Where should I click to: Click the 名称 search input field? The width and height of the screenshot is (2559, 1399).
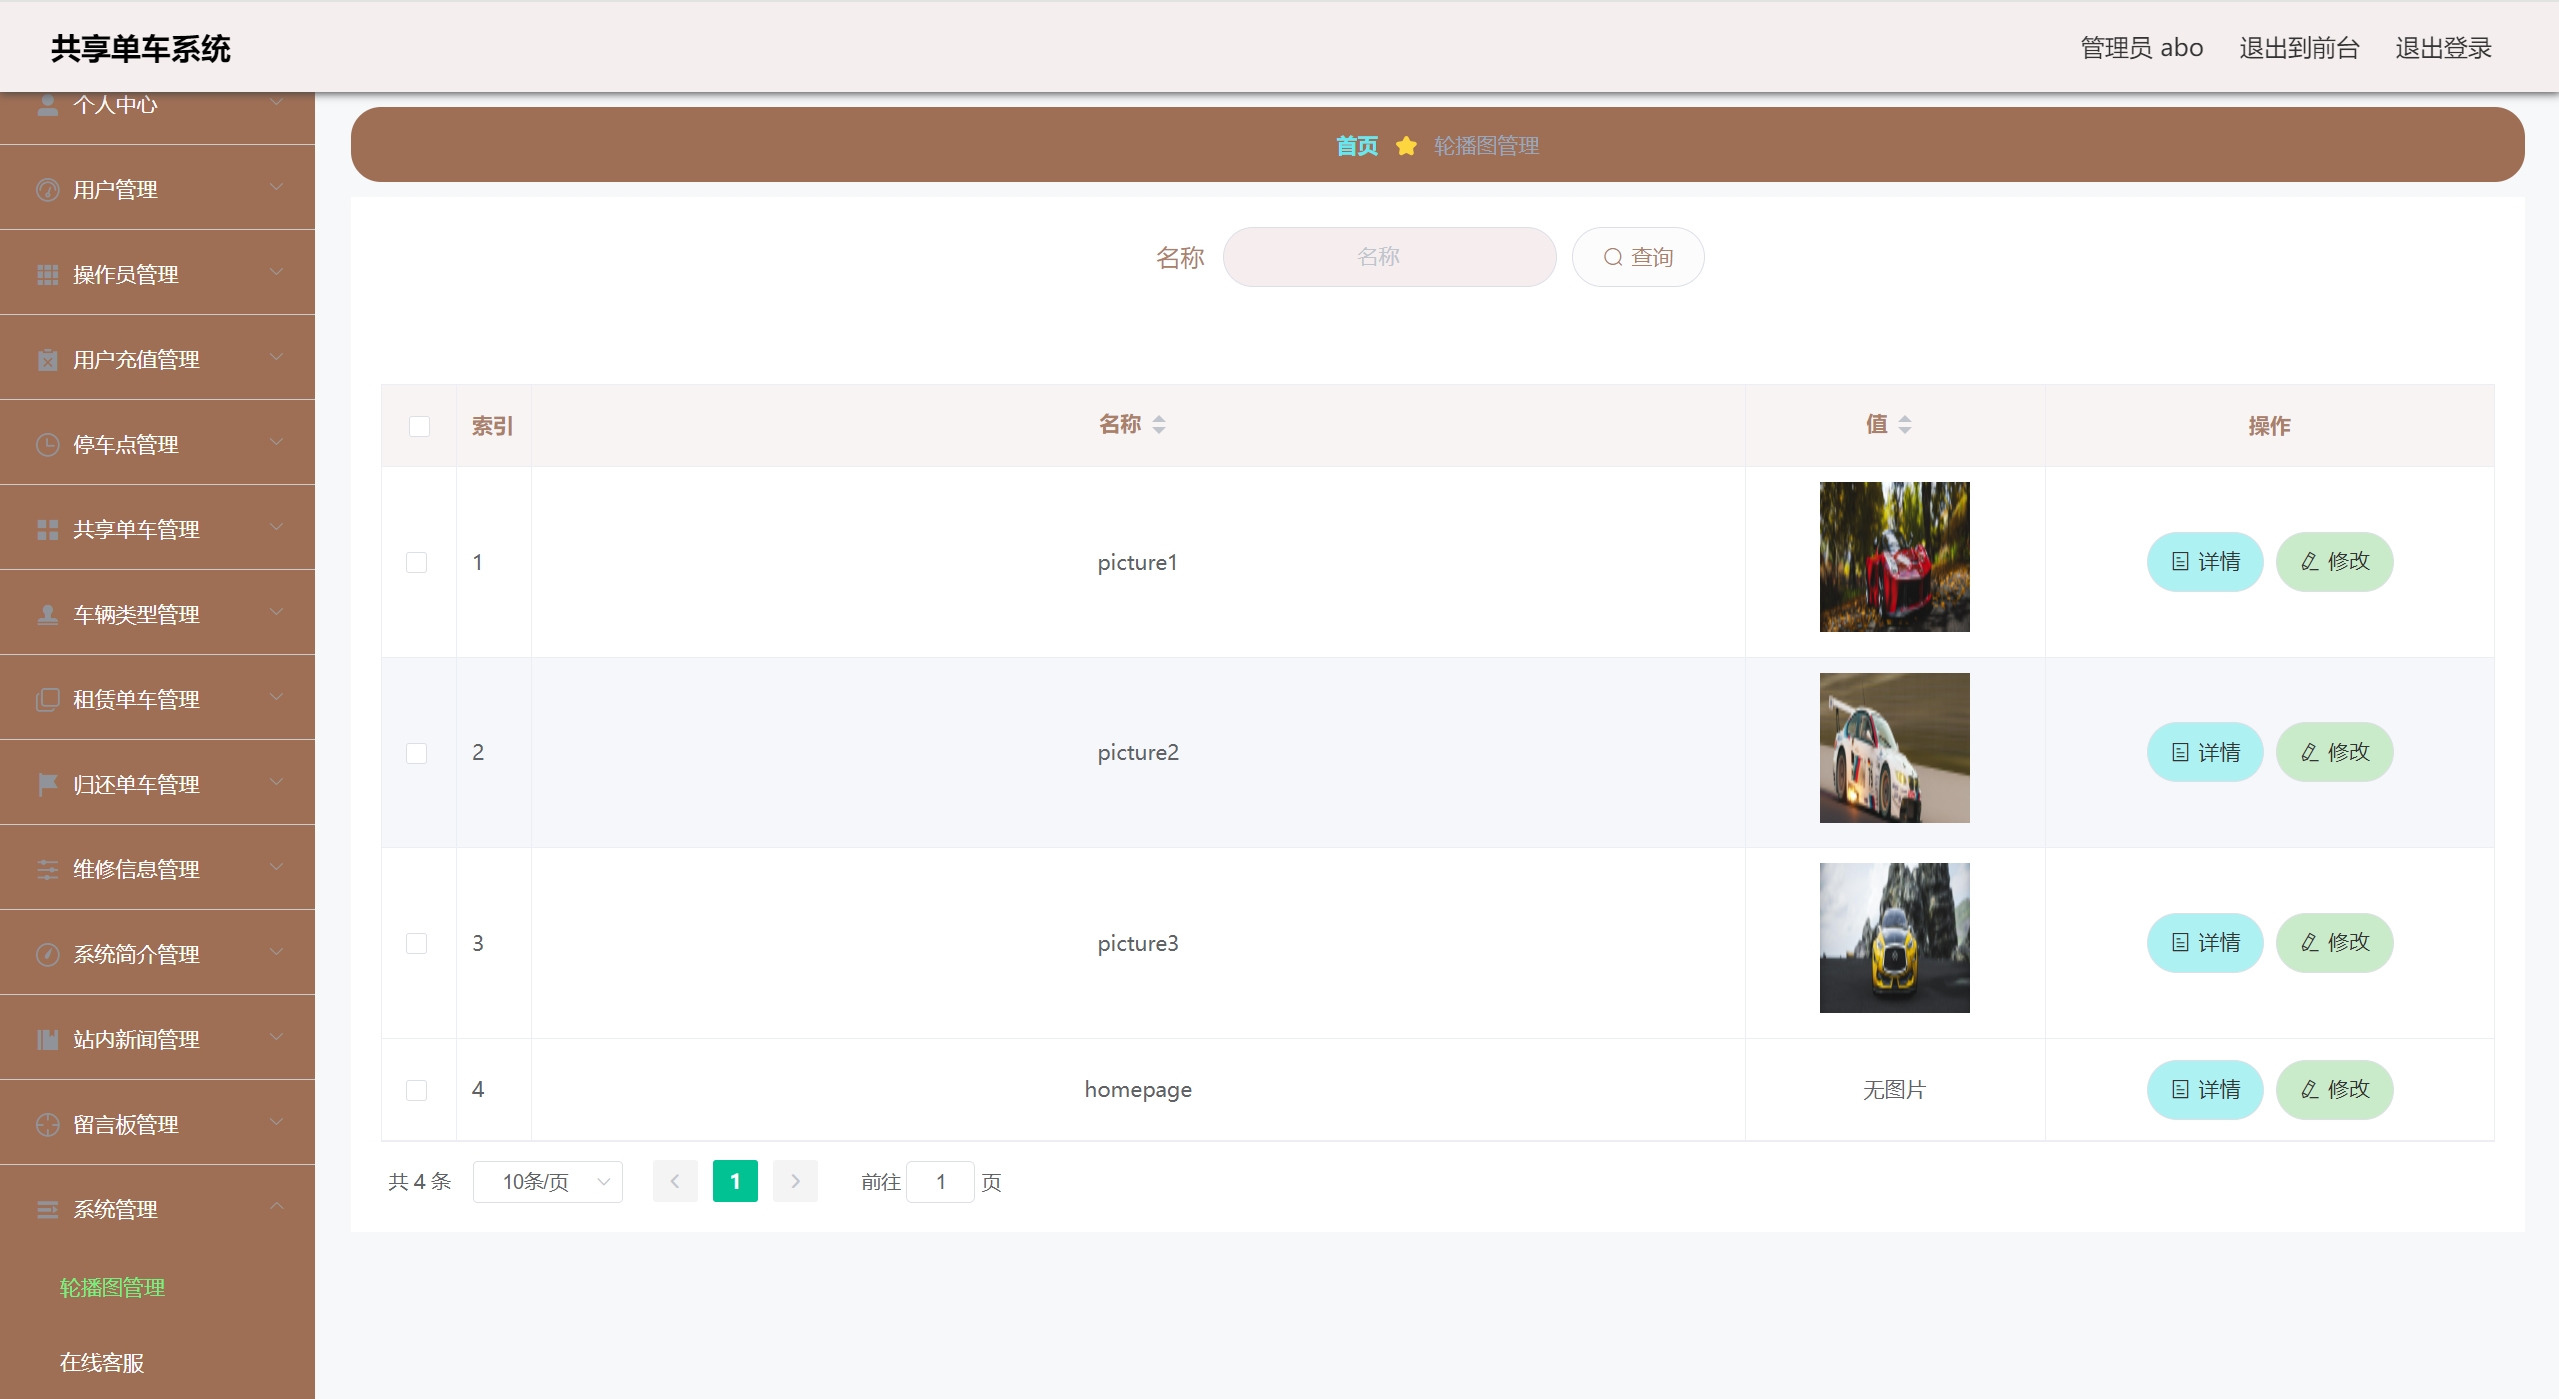1388,257
